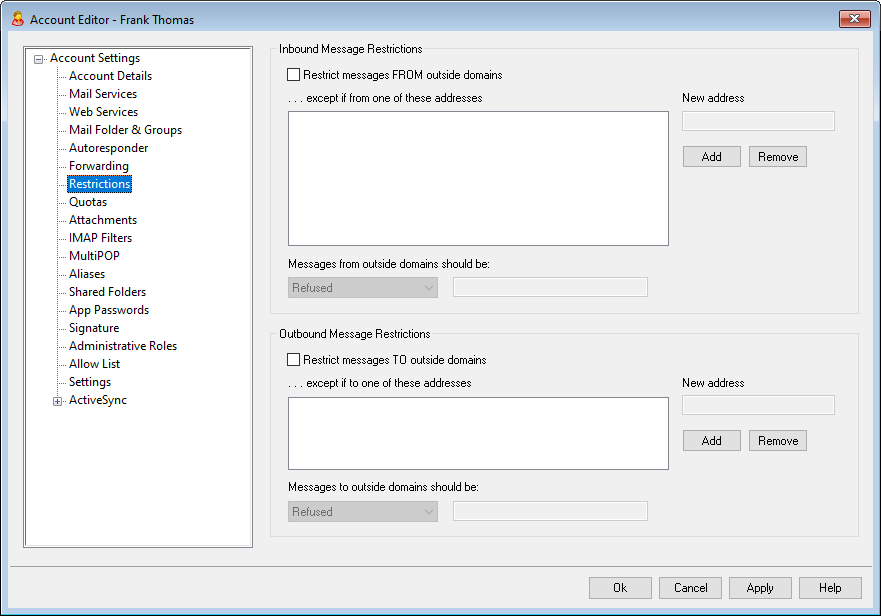Image resolution: width=881 pixels, height=616 pixels.
Task: Go to Autoresponder settings
Action: pos(108,148)
